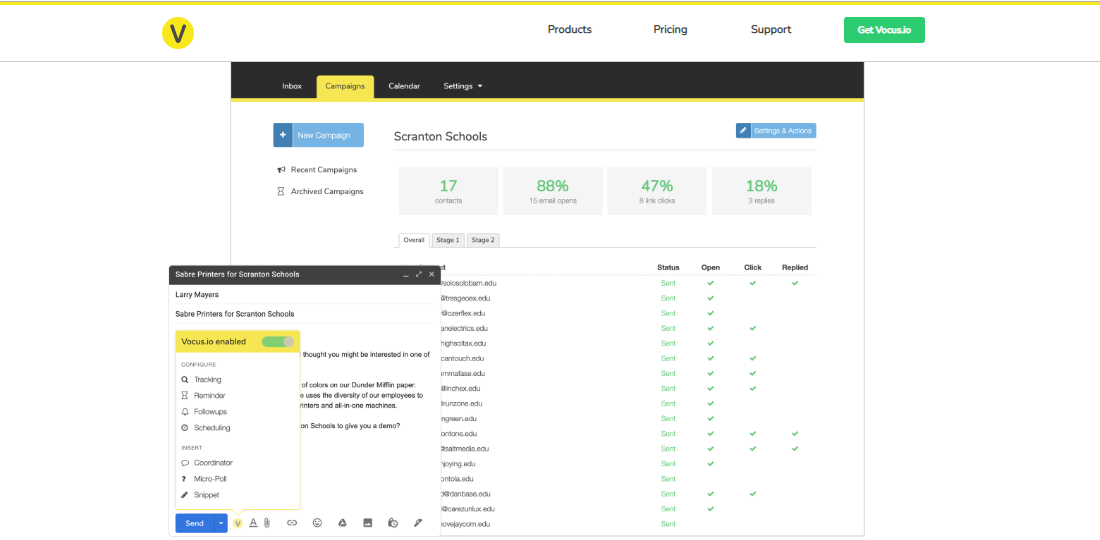Click the pen signature icon in compose toolbar
1100x540 pixels.
(x=418, y=522)
